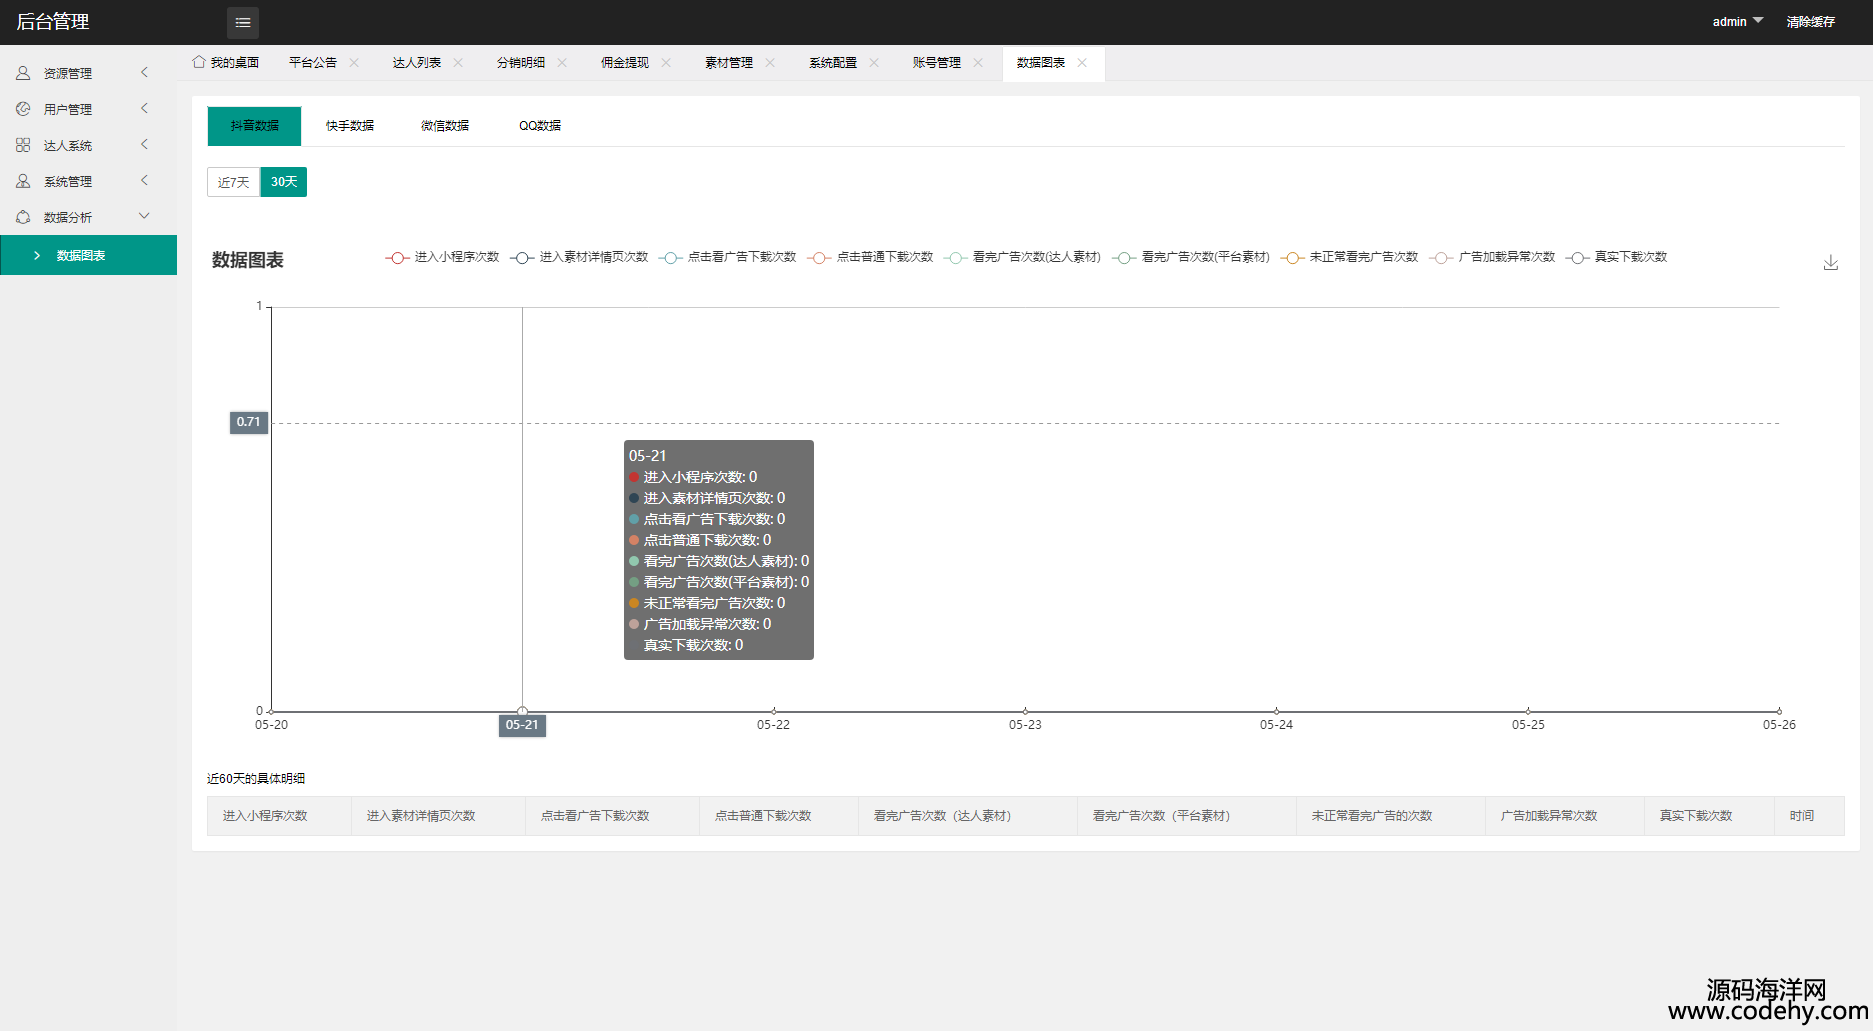This screenshot has height=1031, width=1873.
Task: Toggle 广告加载异常次数 legend series
Action: [x=1492, y=257]
